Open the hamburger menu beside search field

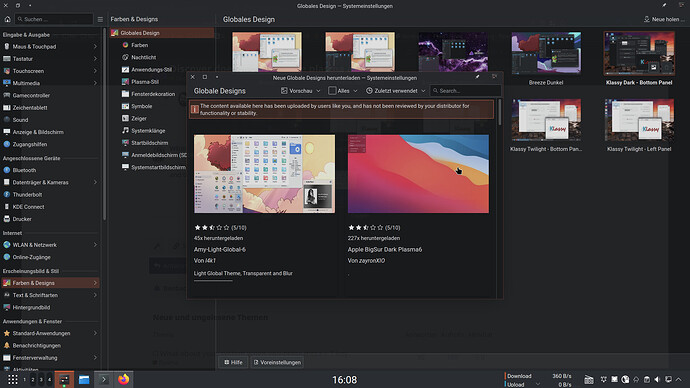click(x=100, y=19)
